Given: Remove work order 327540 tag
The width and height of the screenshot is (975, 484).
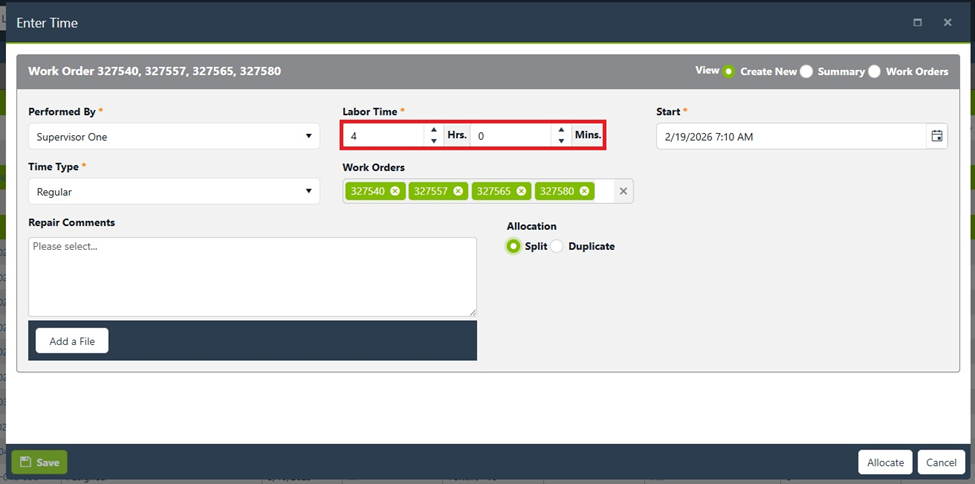Looking at the screenshot, I should tap(395, 191).
